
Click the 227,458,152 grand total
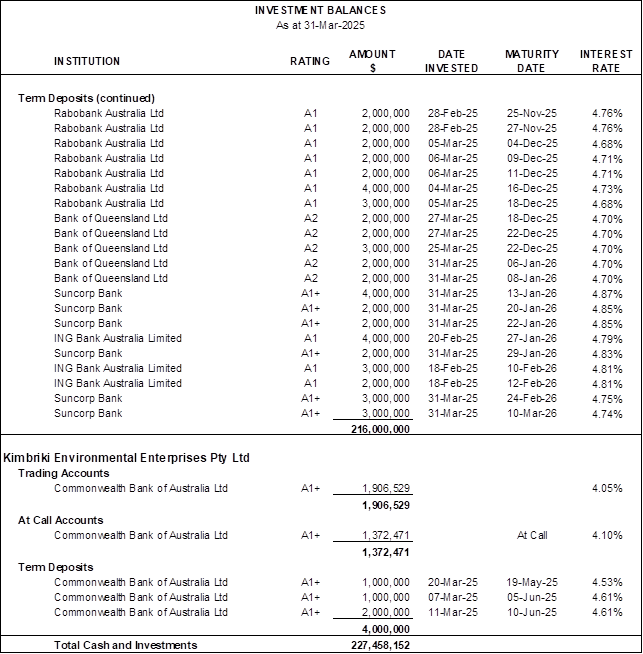click(380, 646)
